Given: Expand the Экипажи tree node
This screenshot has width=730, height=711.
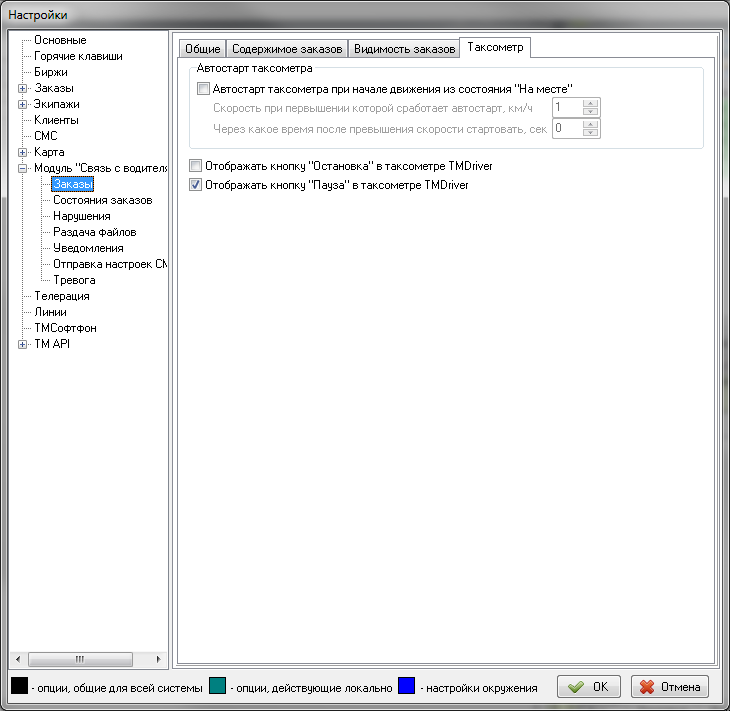Looking at the screenshot, I should (x=23, y=104).
